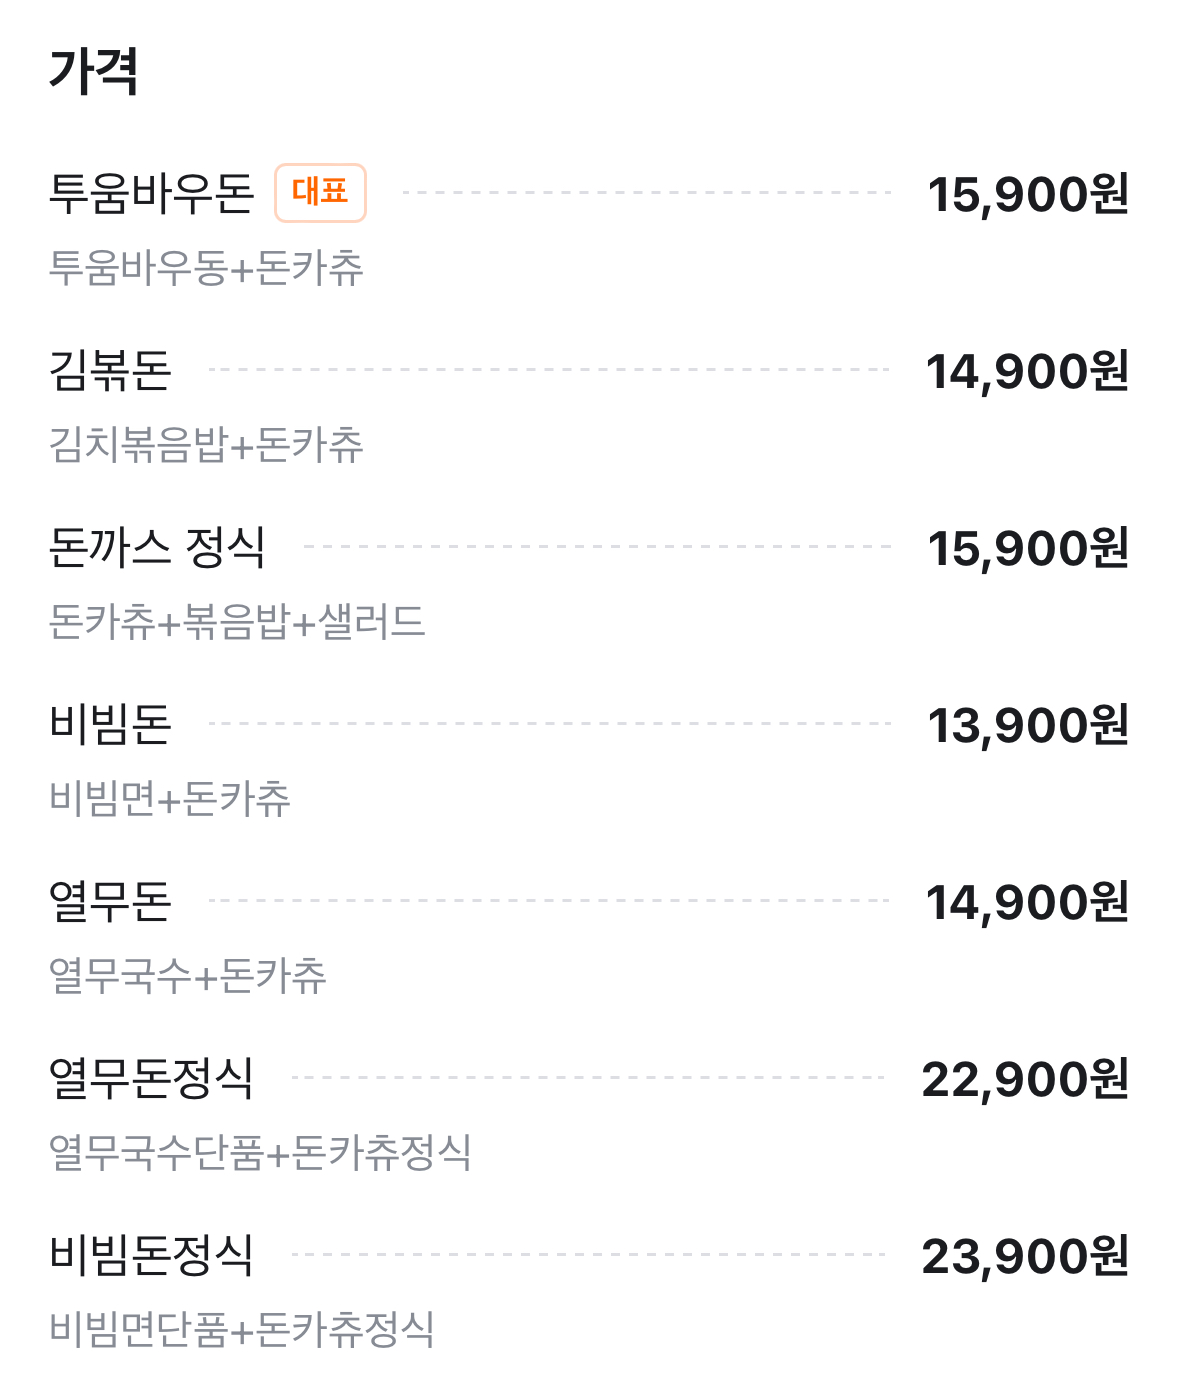Click the 투움바우동+돈카츄 description text
1179x1387 pixels.
tap(206, 268)
